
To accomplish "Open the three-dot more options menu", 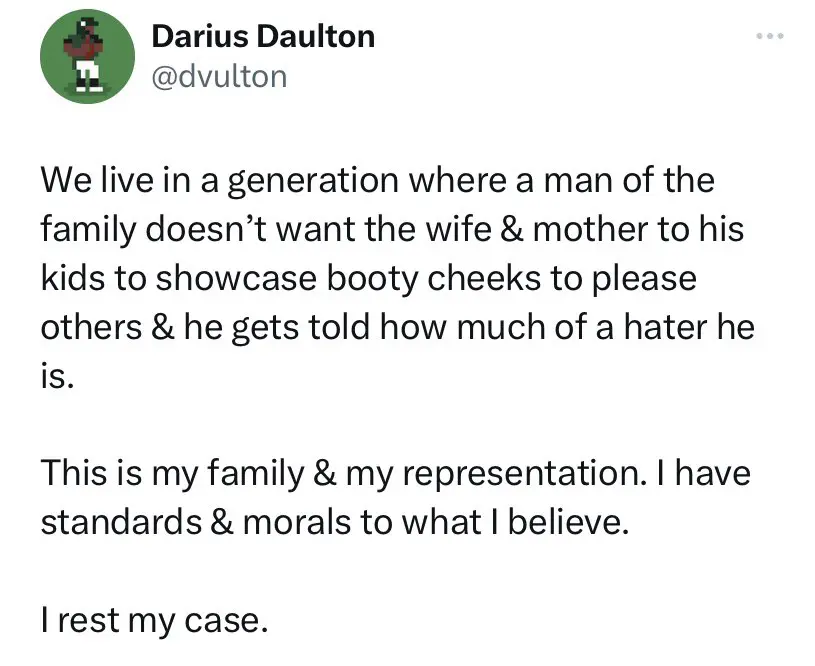I will [x=769, y=37].
